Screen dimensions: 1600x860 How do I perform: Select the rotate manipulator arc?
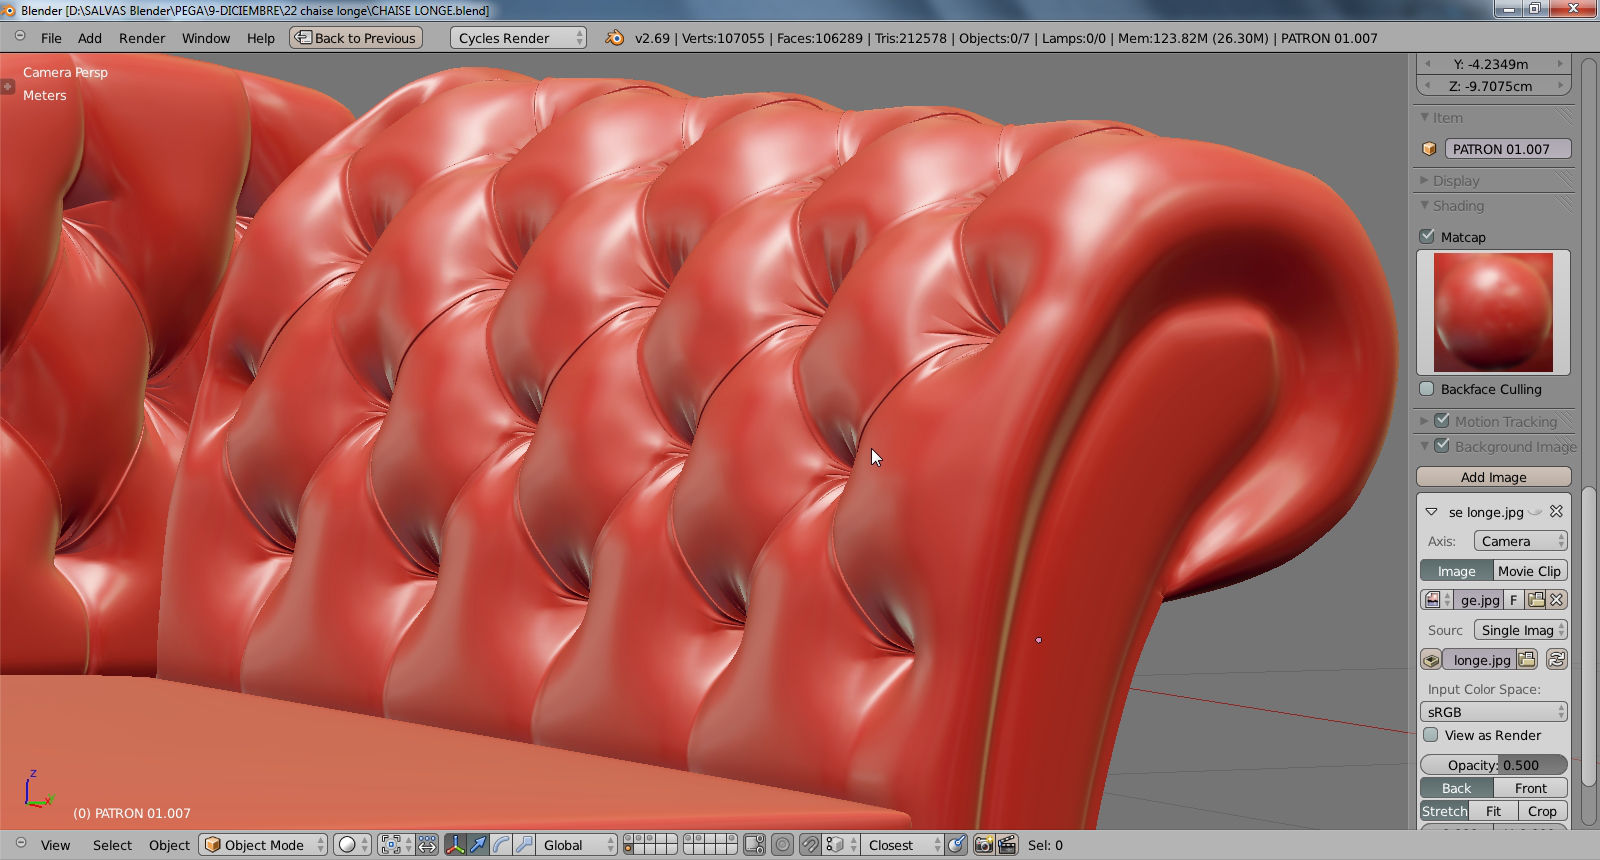pos(501,845)
